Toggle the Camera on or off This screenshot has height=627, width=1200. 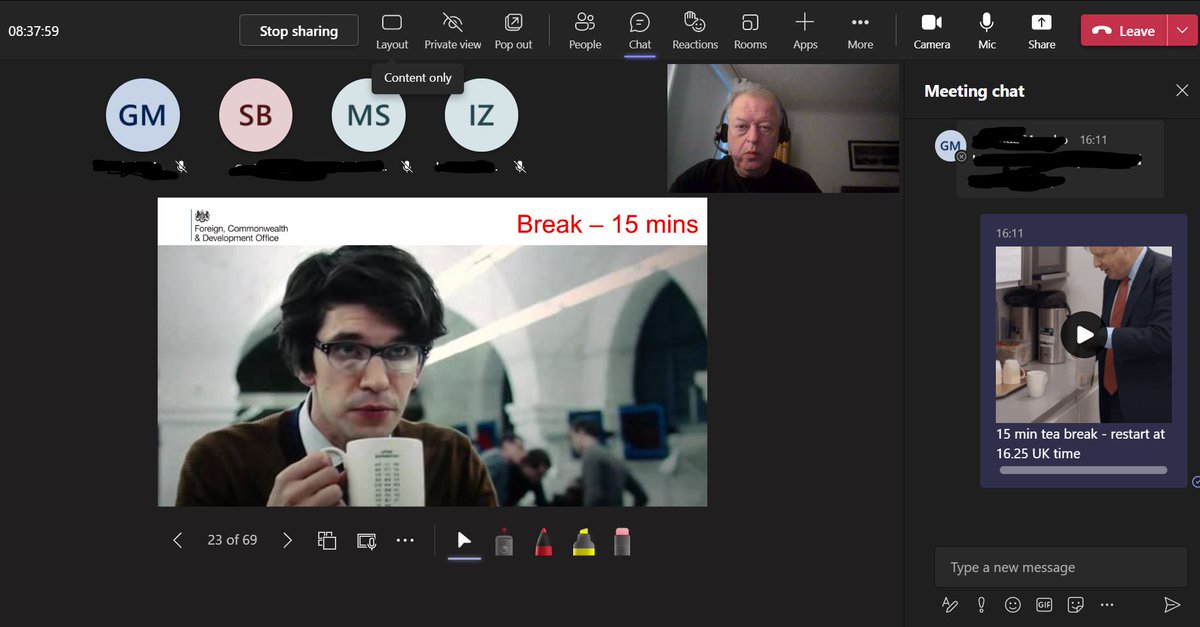click(x=932, y=31)
